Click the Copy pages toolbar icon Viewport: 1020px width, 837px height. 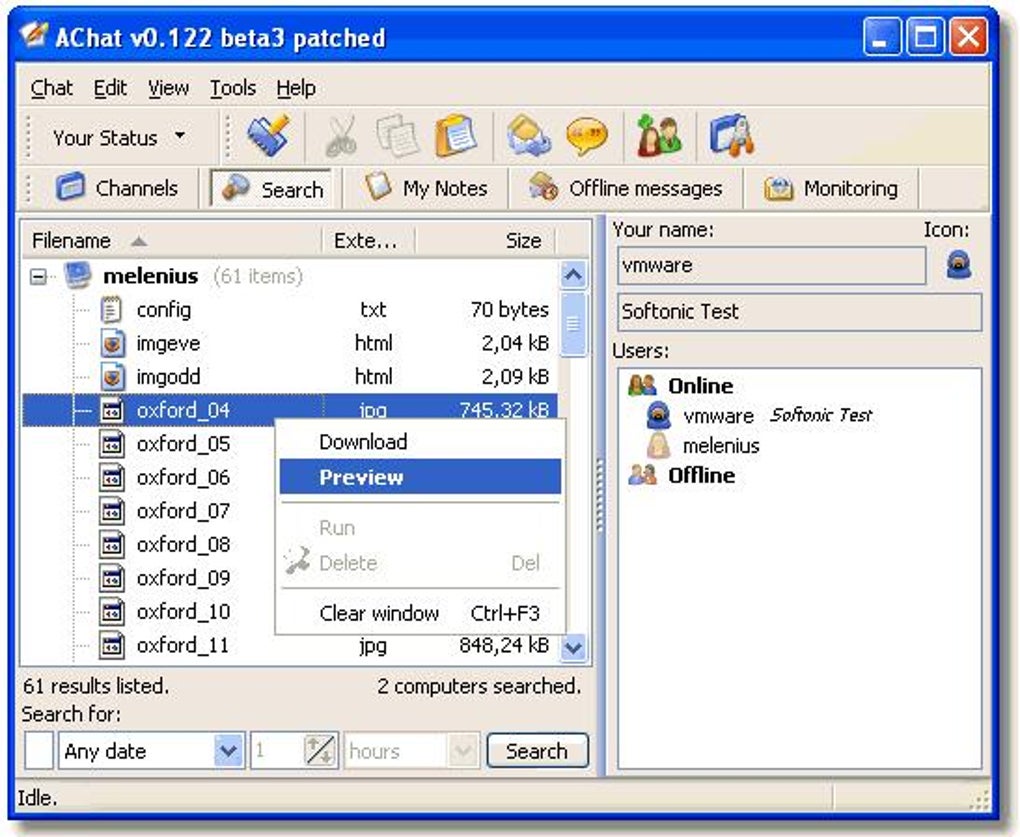tap(397, 136)
